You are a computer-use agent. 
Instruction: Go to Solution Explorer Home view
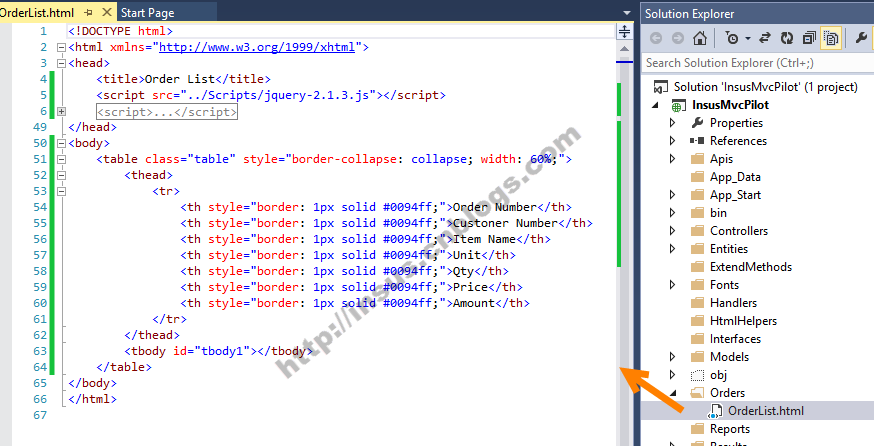(700, 38)
